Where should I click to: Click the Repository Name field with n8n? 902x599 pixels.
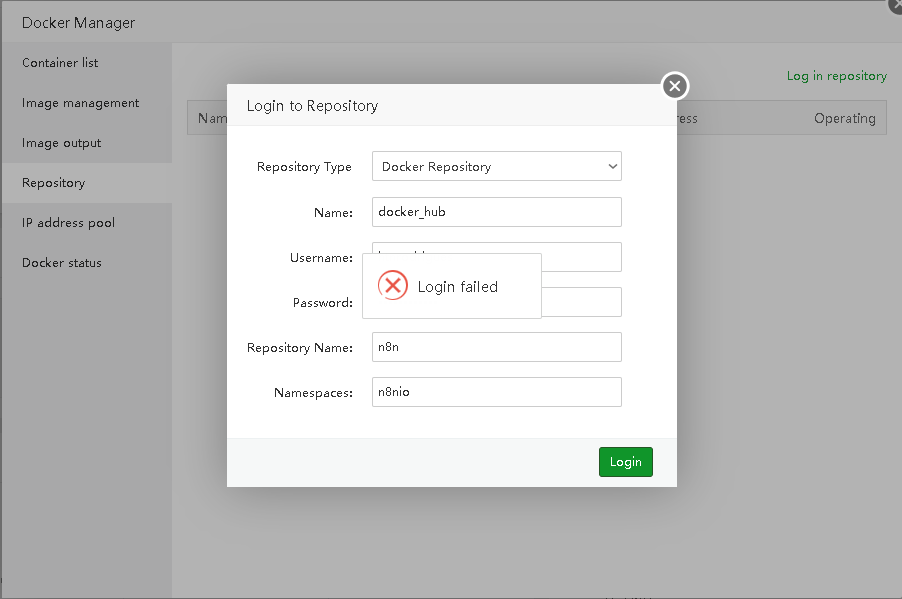pos(496,347)
